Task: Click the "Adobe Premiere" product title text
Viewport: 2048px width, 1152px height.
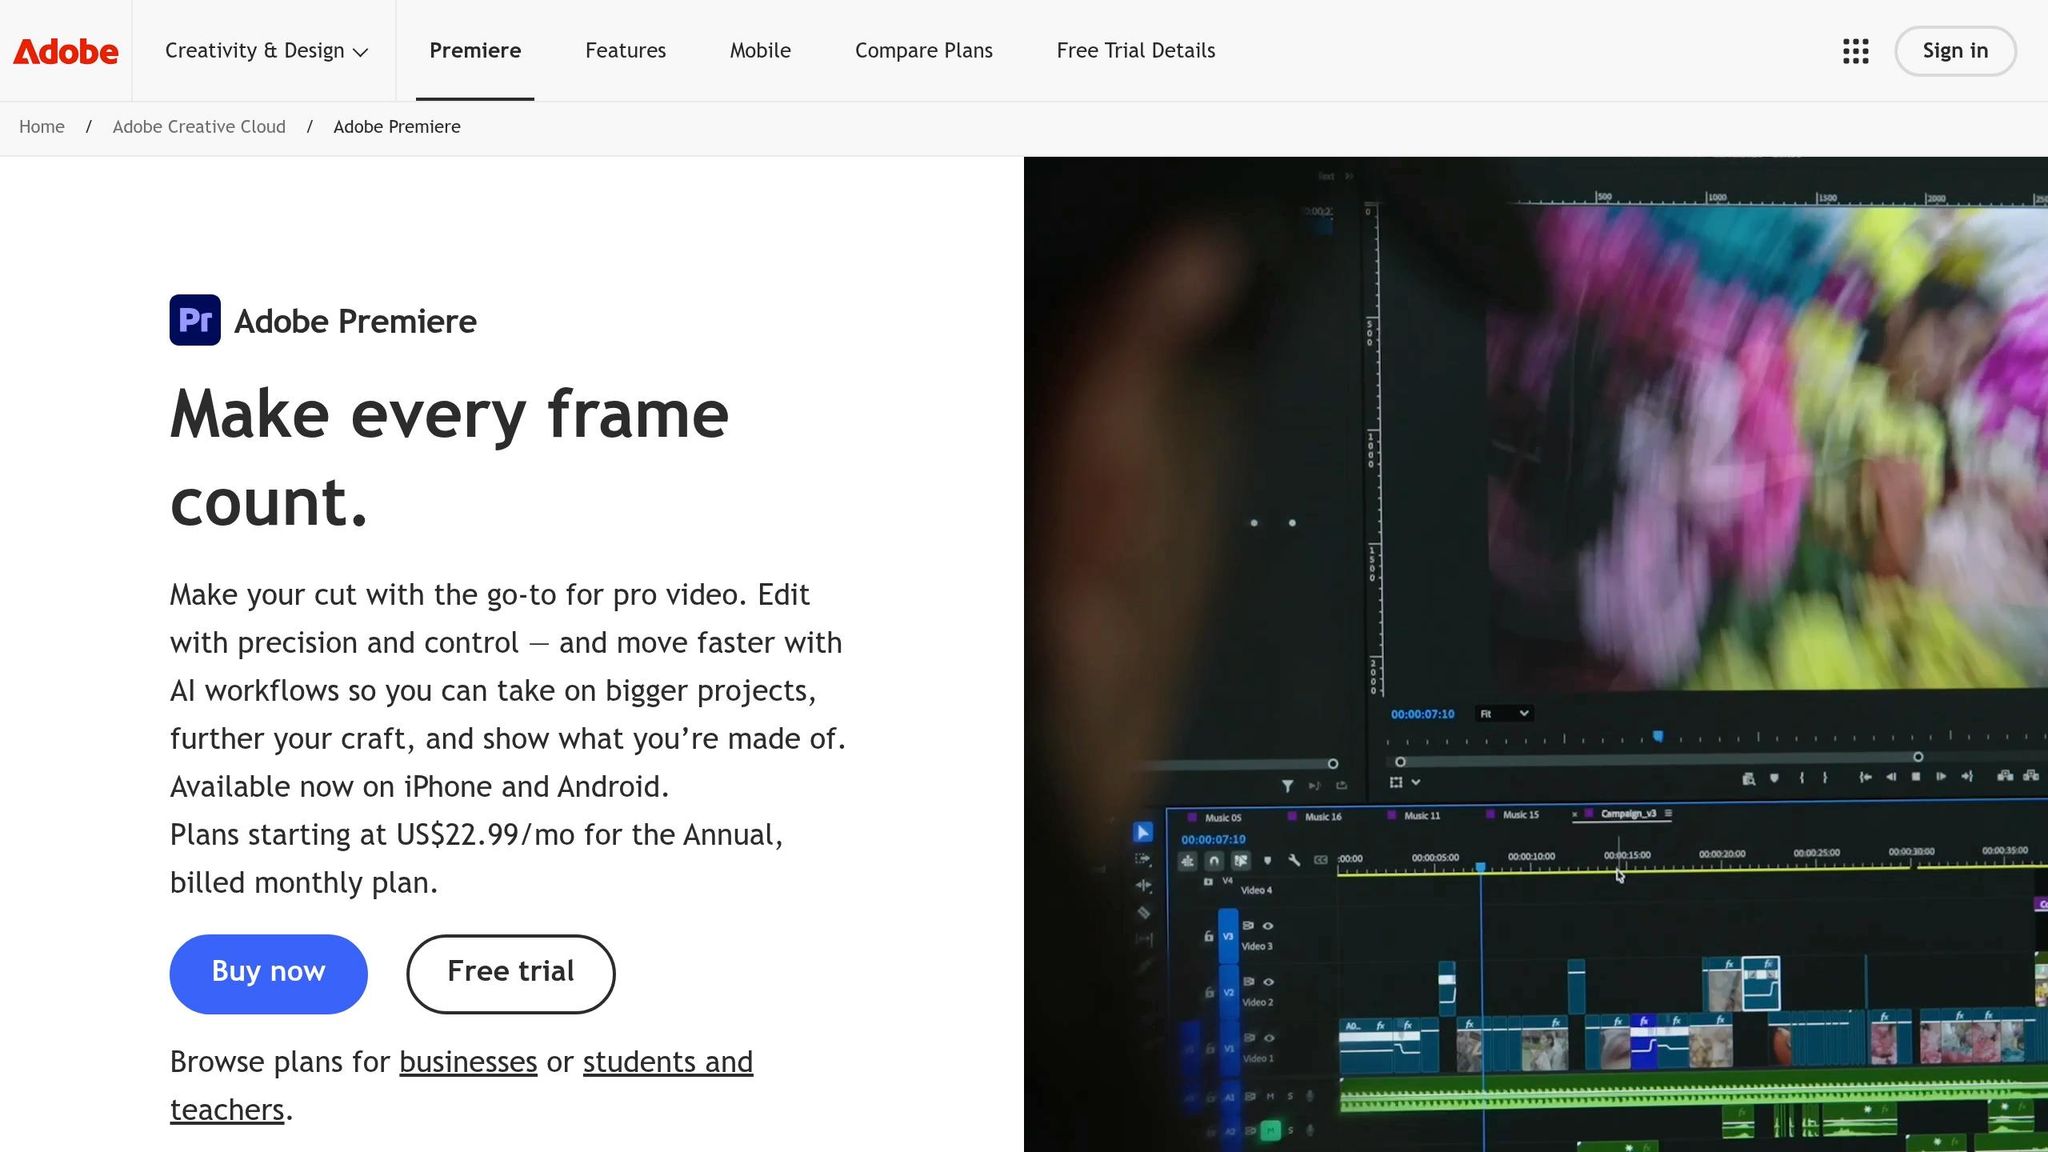Action: tap(355, 321)
